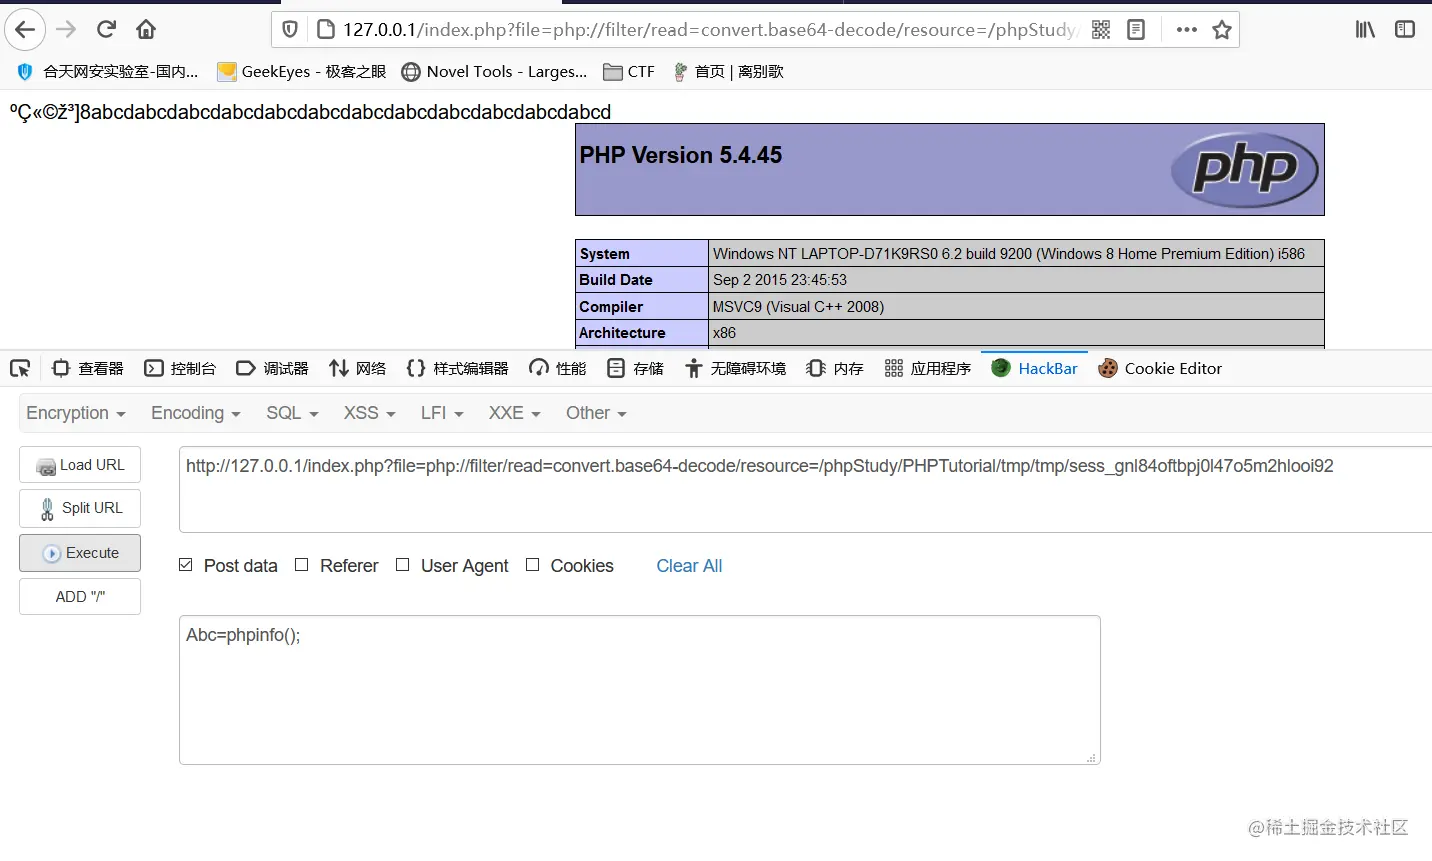The height and width of the screenshot is (861, 1432).
Task: Click the MSVC9 (Visual C++ 2008) value
Action: 798,307
